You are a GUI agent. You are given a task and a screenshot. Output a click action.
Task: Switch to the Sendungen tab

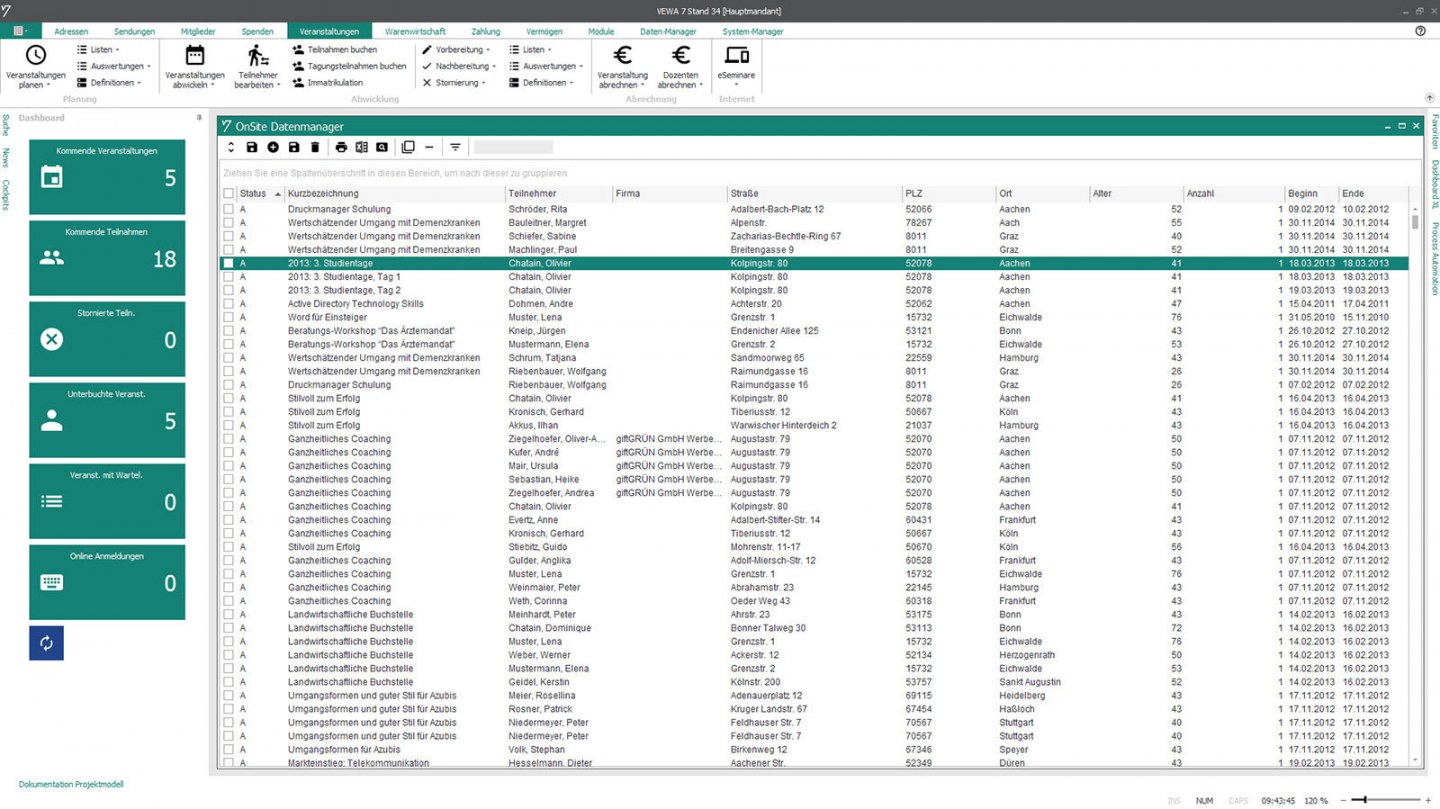134,32
